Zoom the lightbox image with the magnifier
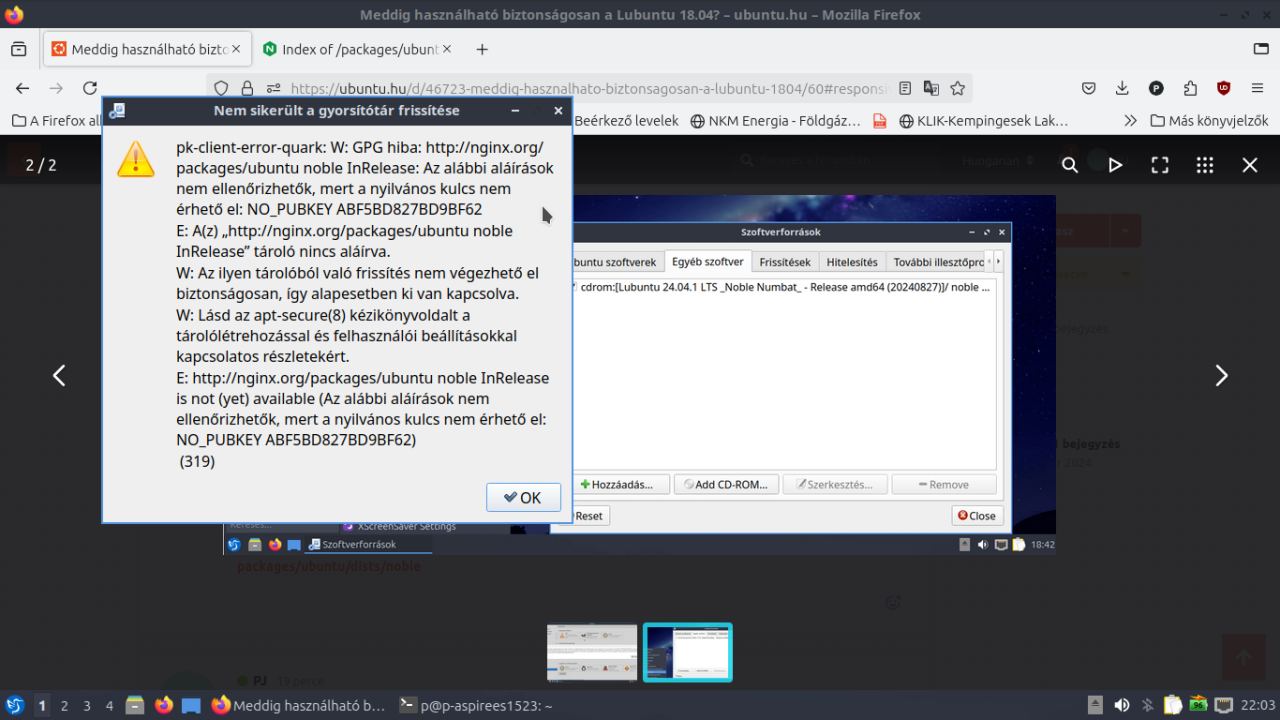 [1070, 165]
